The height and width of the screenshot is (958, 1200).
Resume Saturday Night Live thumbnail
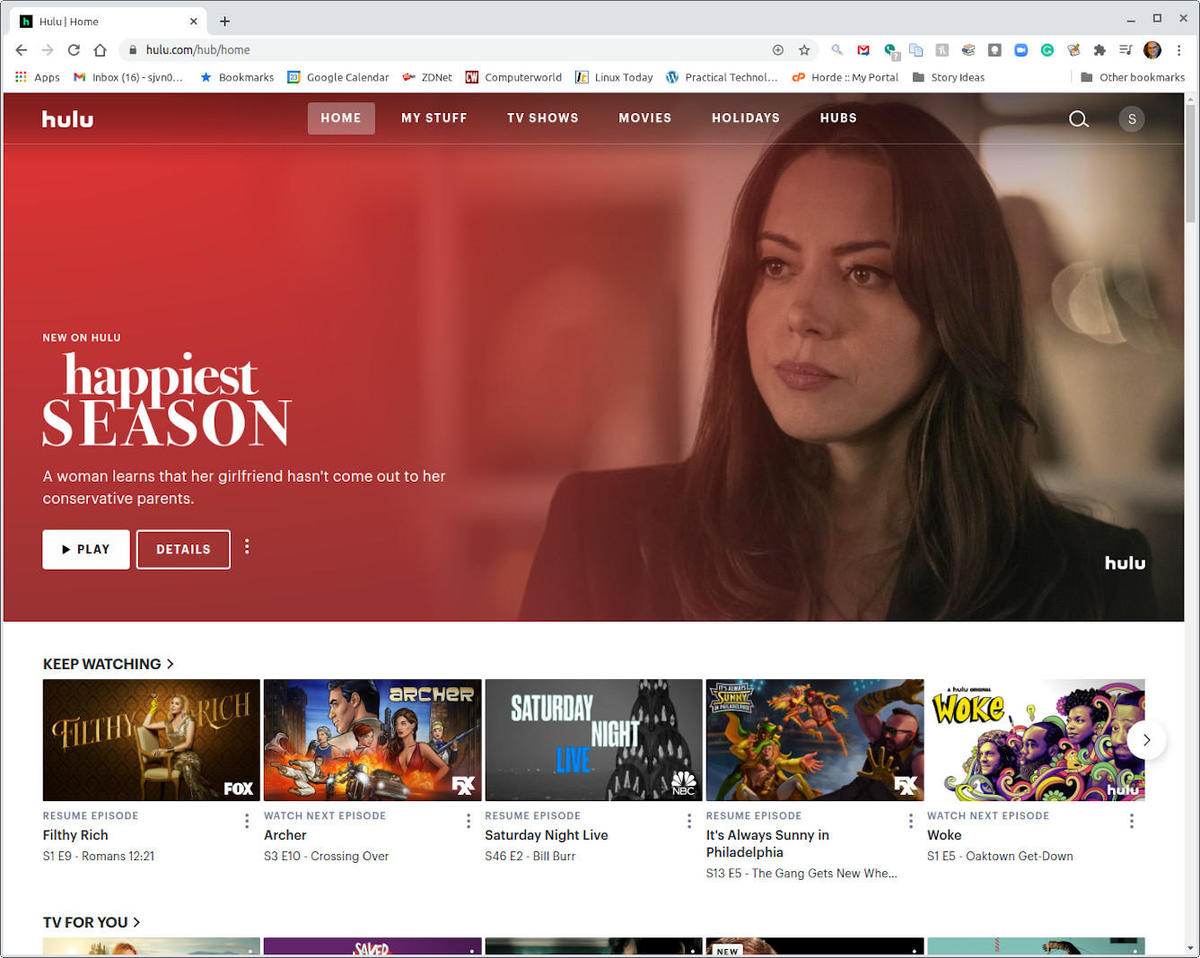tap(594, 740)
